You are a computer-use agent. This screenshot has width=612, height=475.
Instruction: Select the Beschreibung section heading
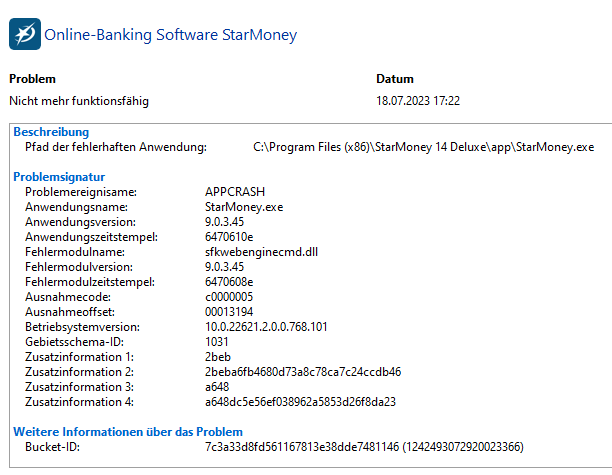point(51,132)
